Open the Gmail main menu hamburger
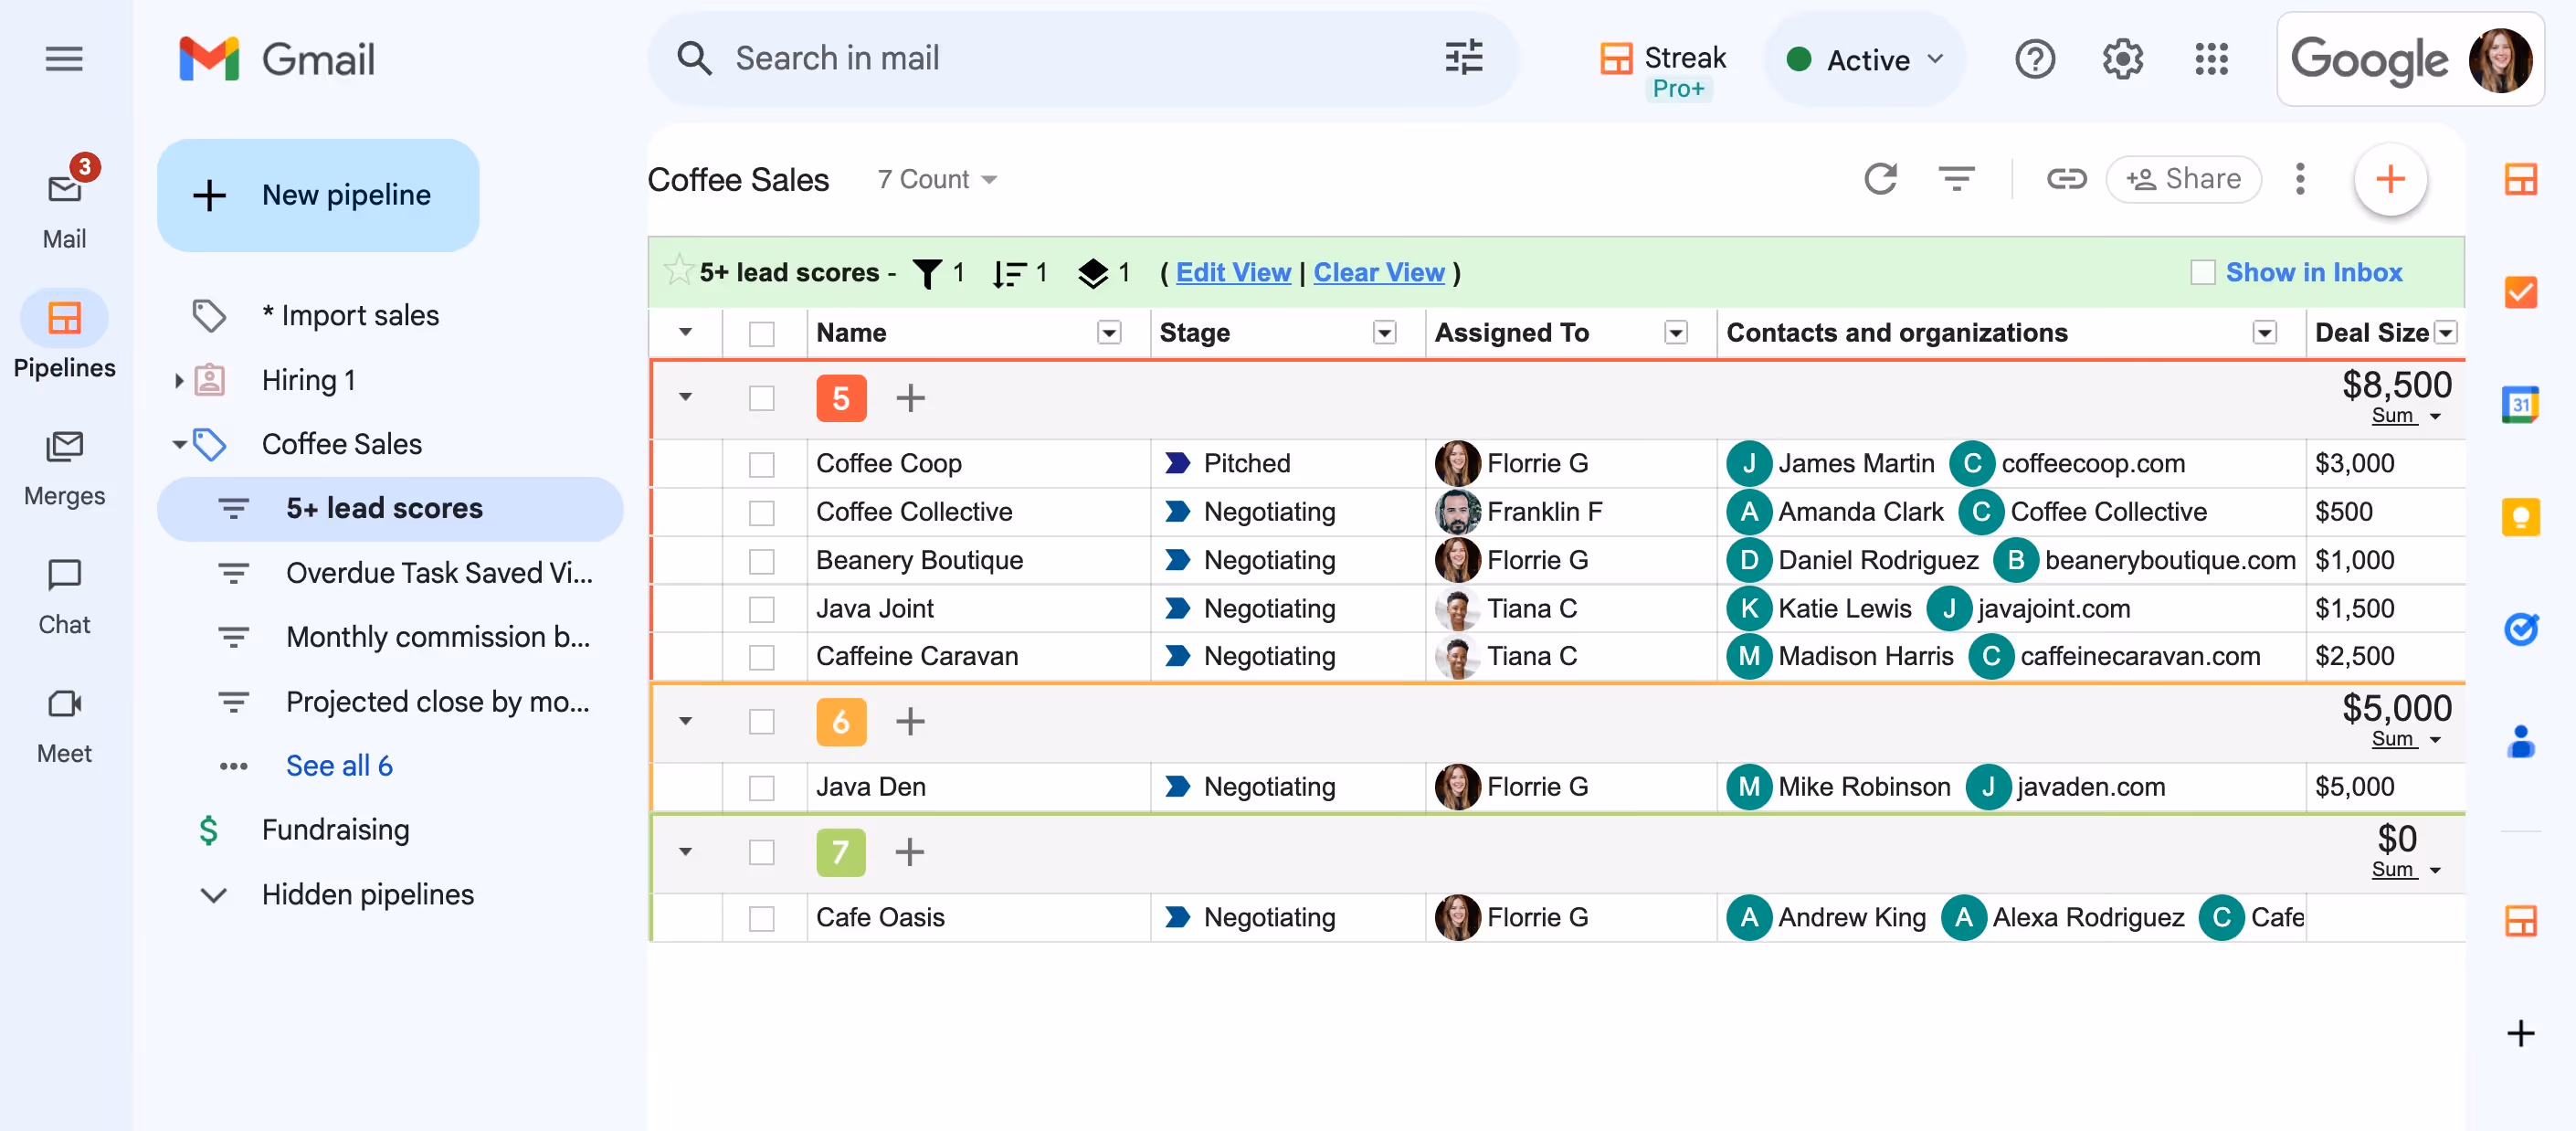2576x1131 pixels. (64, 59)
